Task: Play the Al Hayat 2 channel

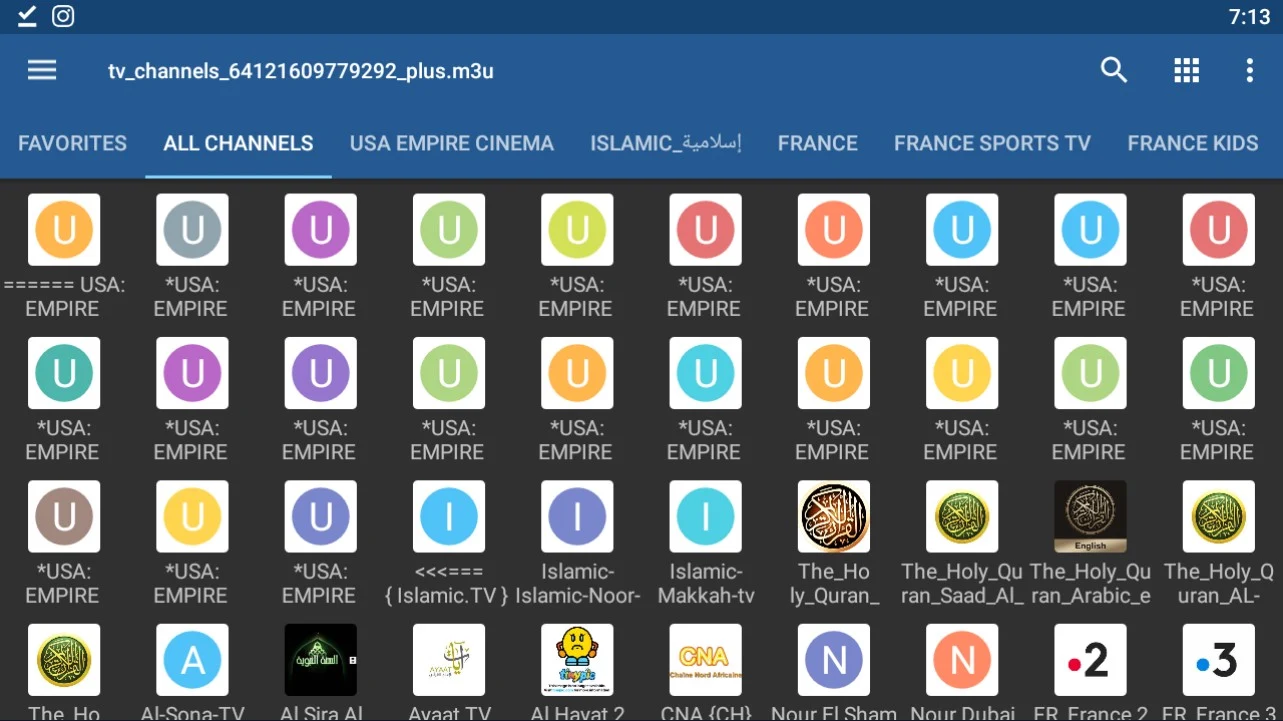Action: 577,672
